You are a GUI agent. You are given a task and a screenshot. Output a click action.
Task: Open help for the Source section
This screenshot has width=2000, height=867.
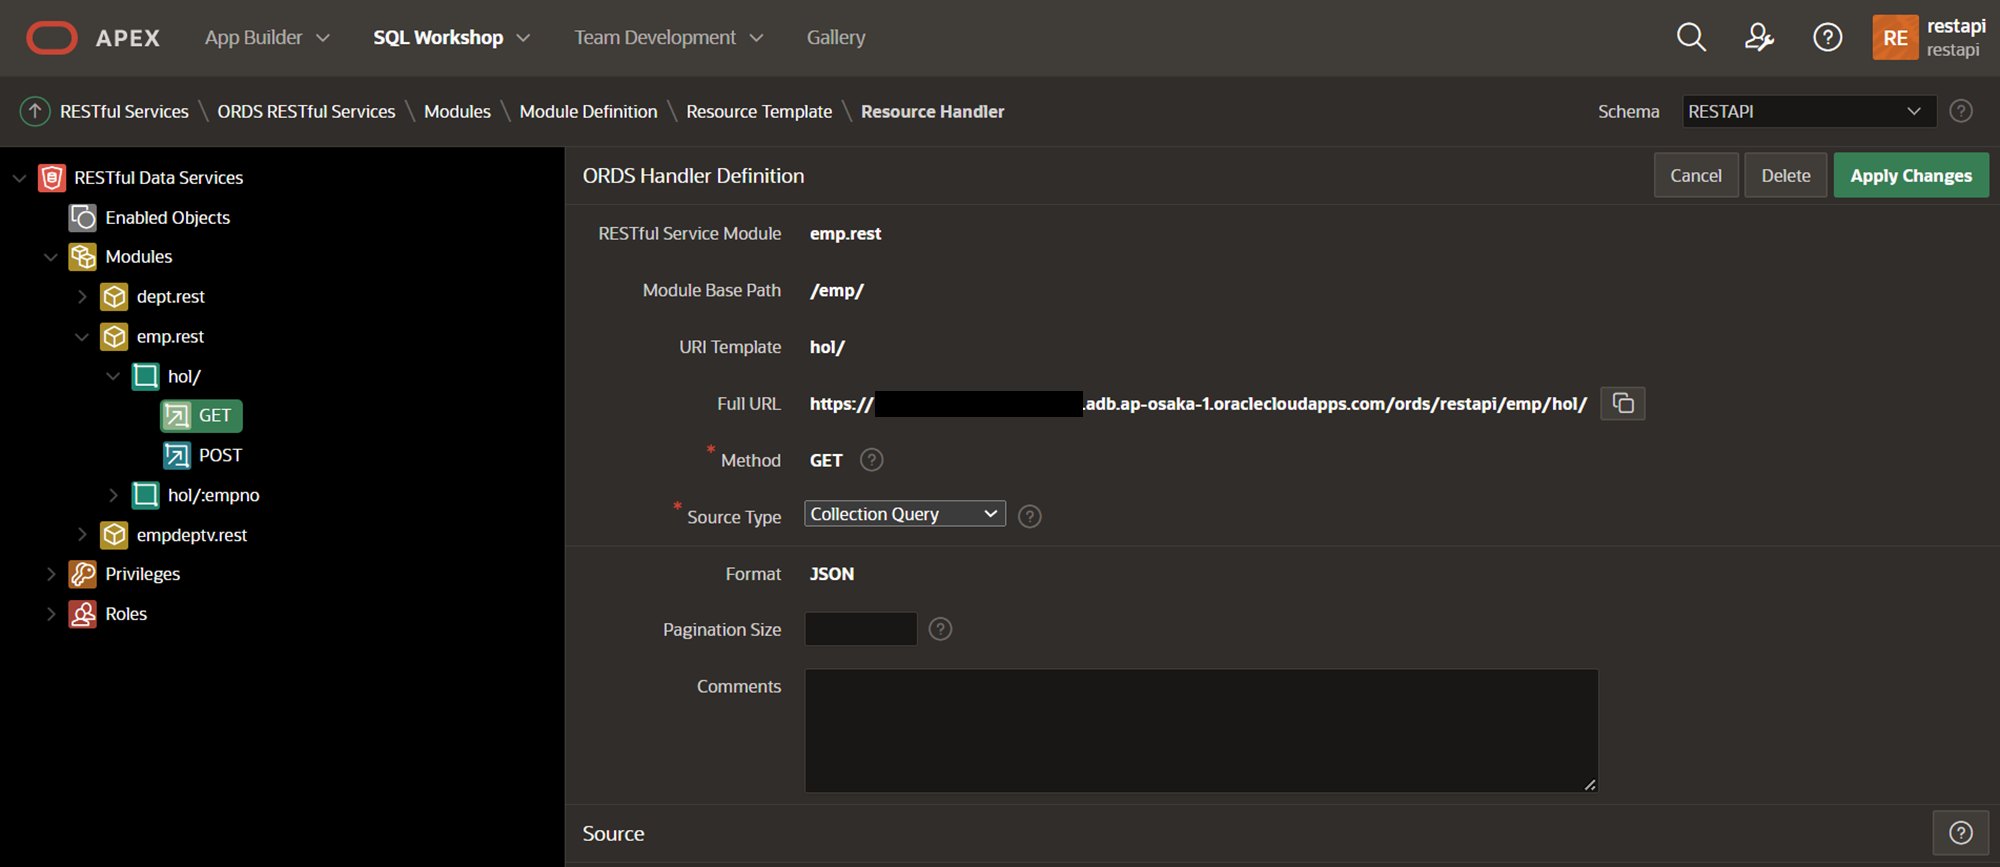point(1961,833)
